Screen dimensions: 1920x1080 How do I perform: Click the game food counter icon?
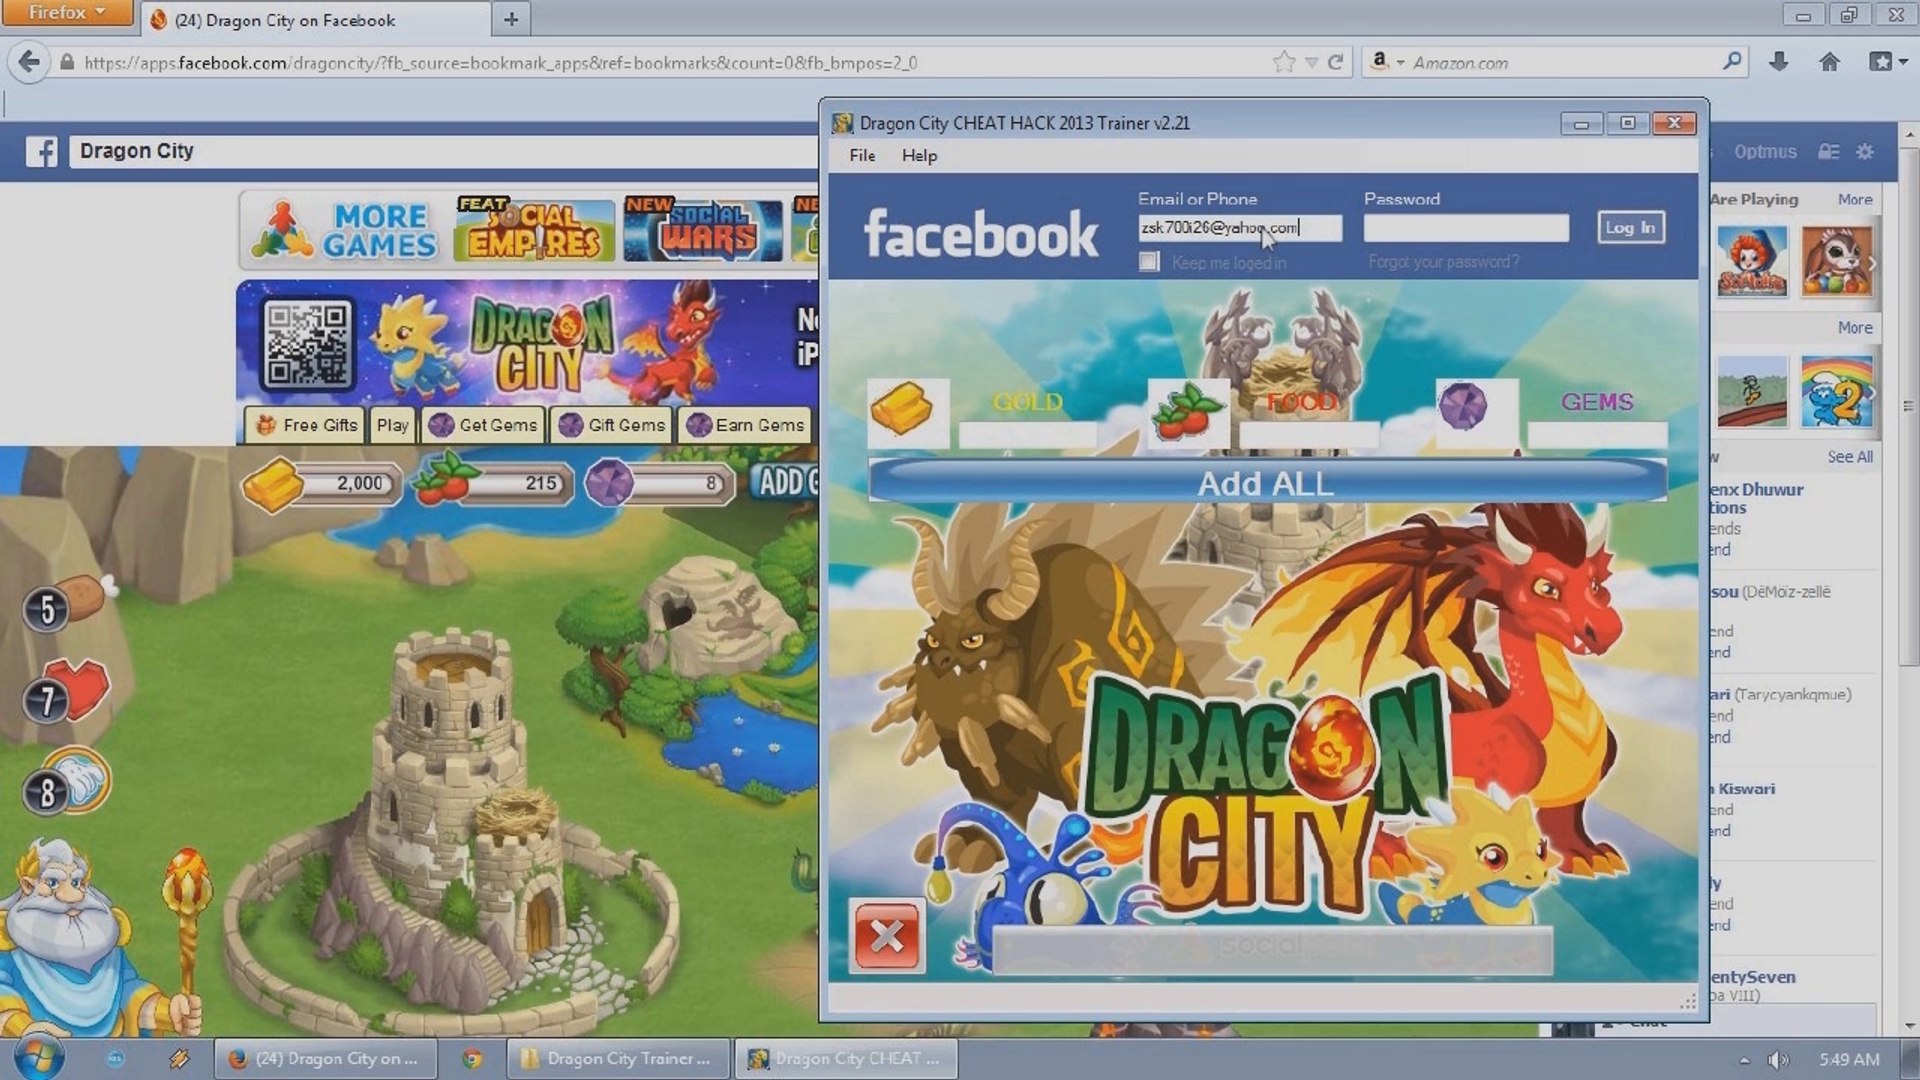[x=447, y=481]
